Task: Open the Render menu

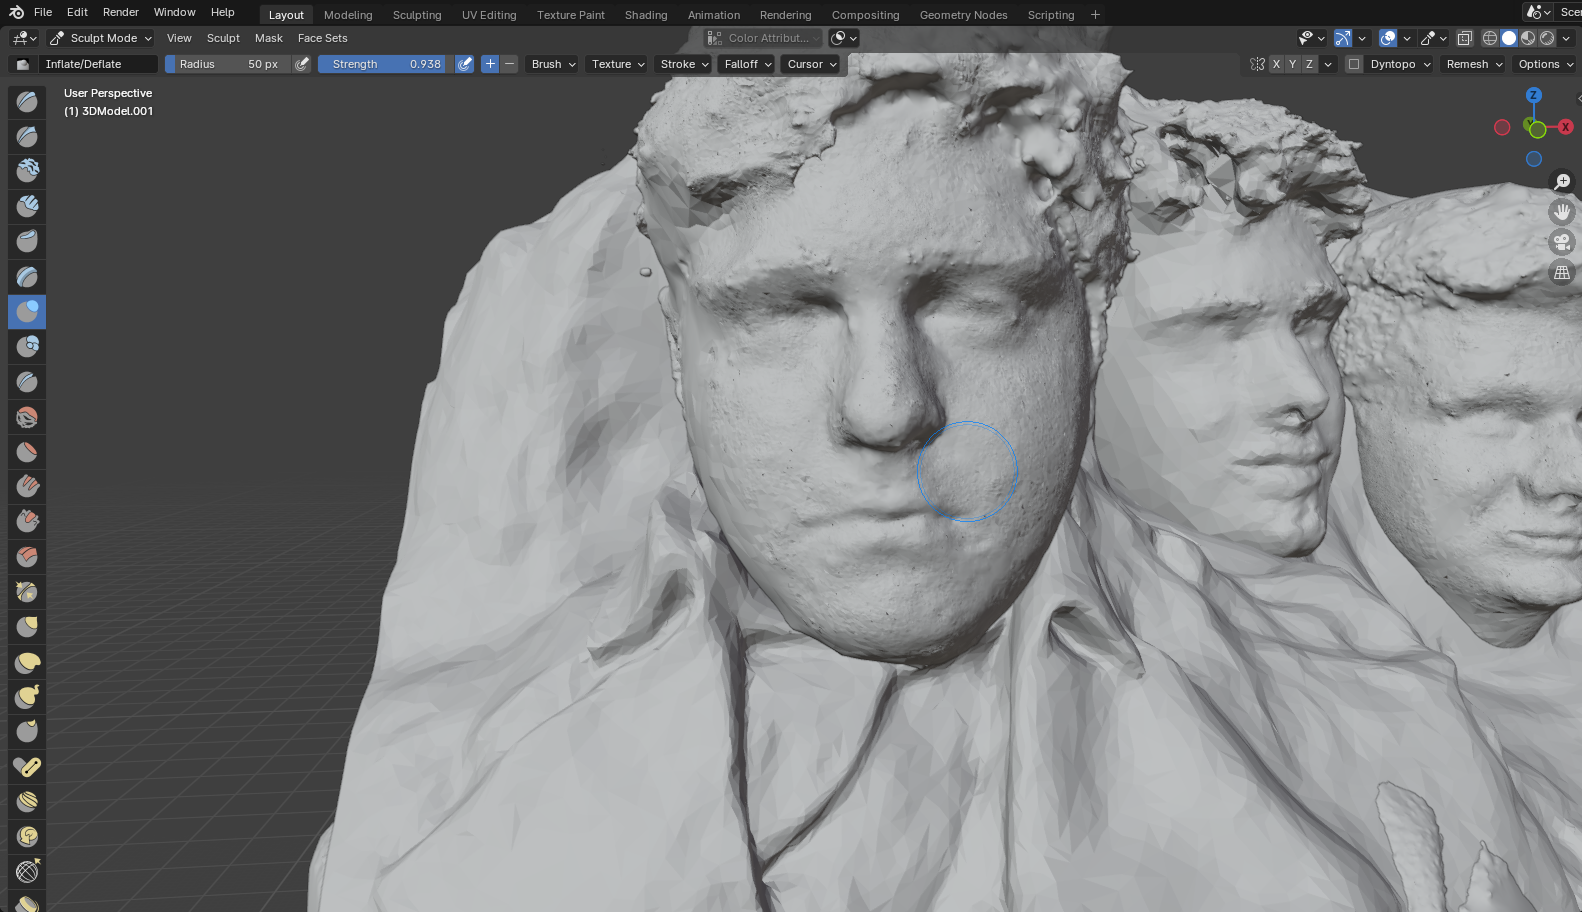Action: 121,12
